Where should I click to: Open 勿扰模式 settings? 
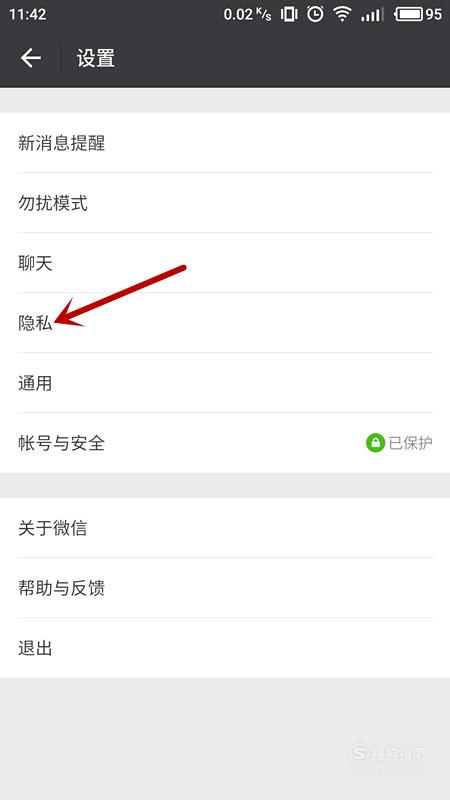tap(225, 203)
